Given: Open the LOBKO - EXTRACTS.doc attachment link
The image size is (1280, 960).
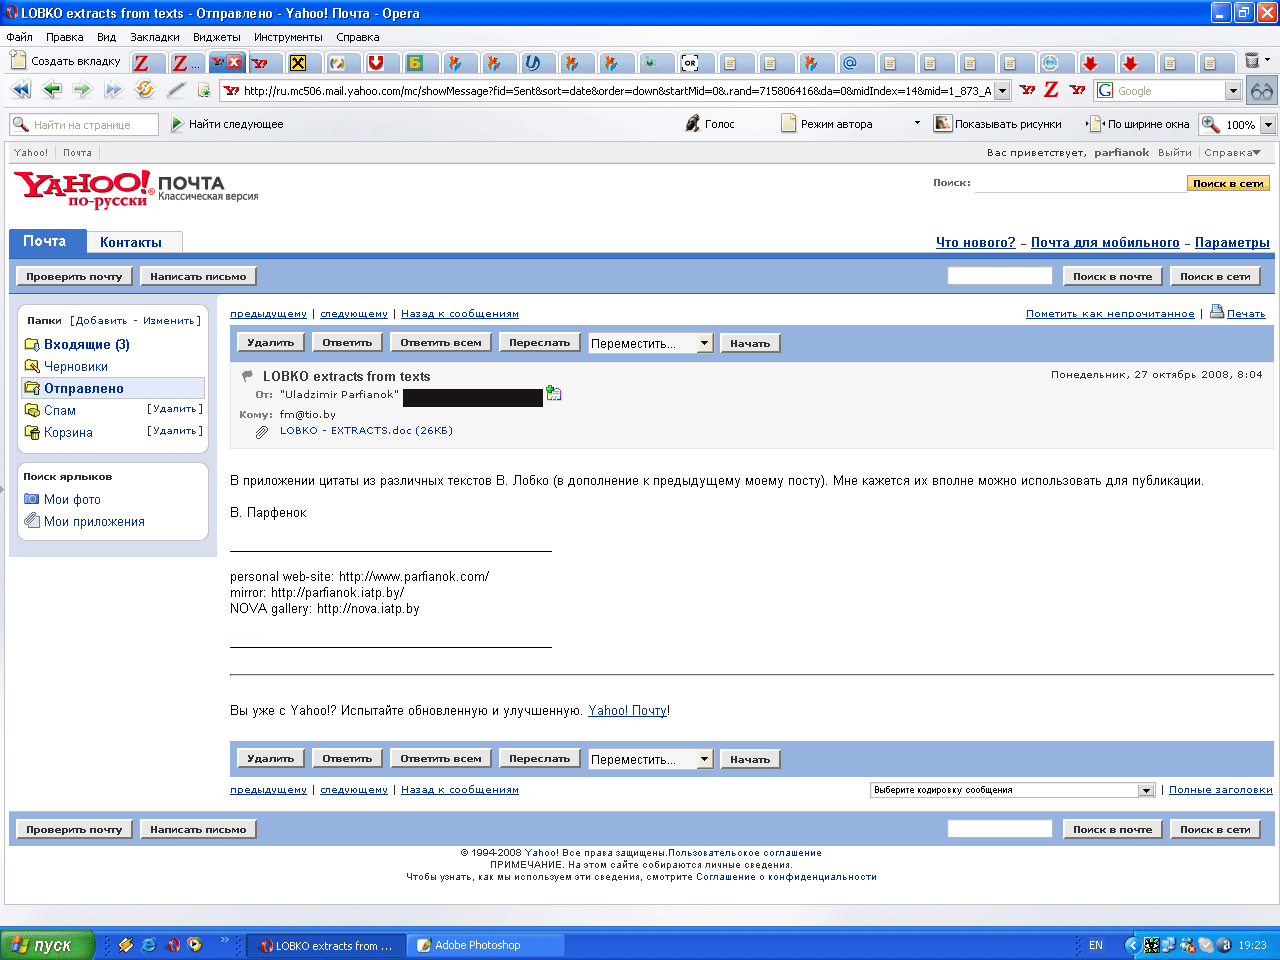Looking at the screenshot, I should click(x=365, y=431).
